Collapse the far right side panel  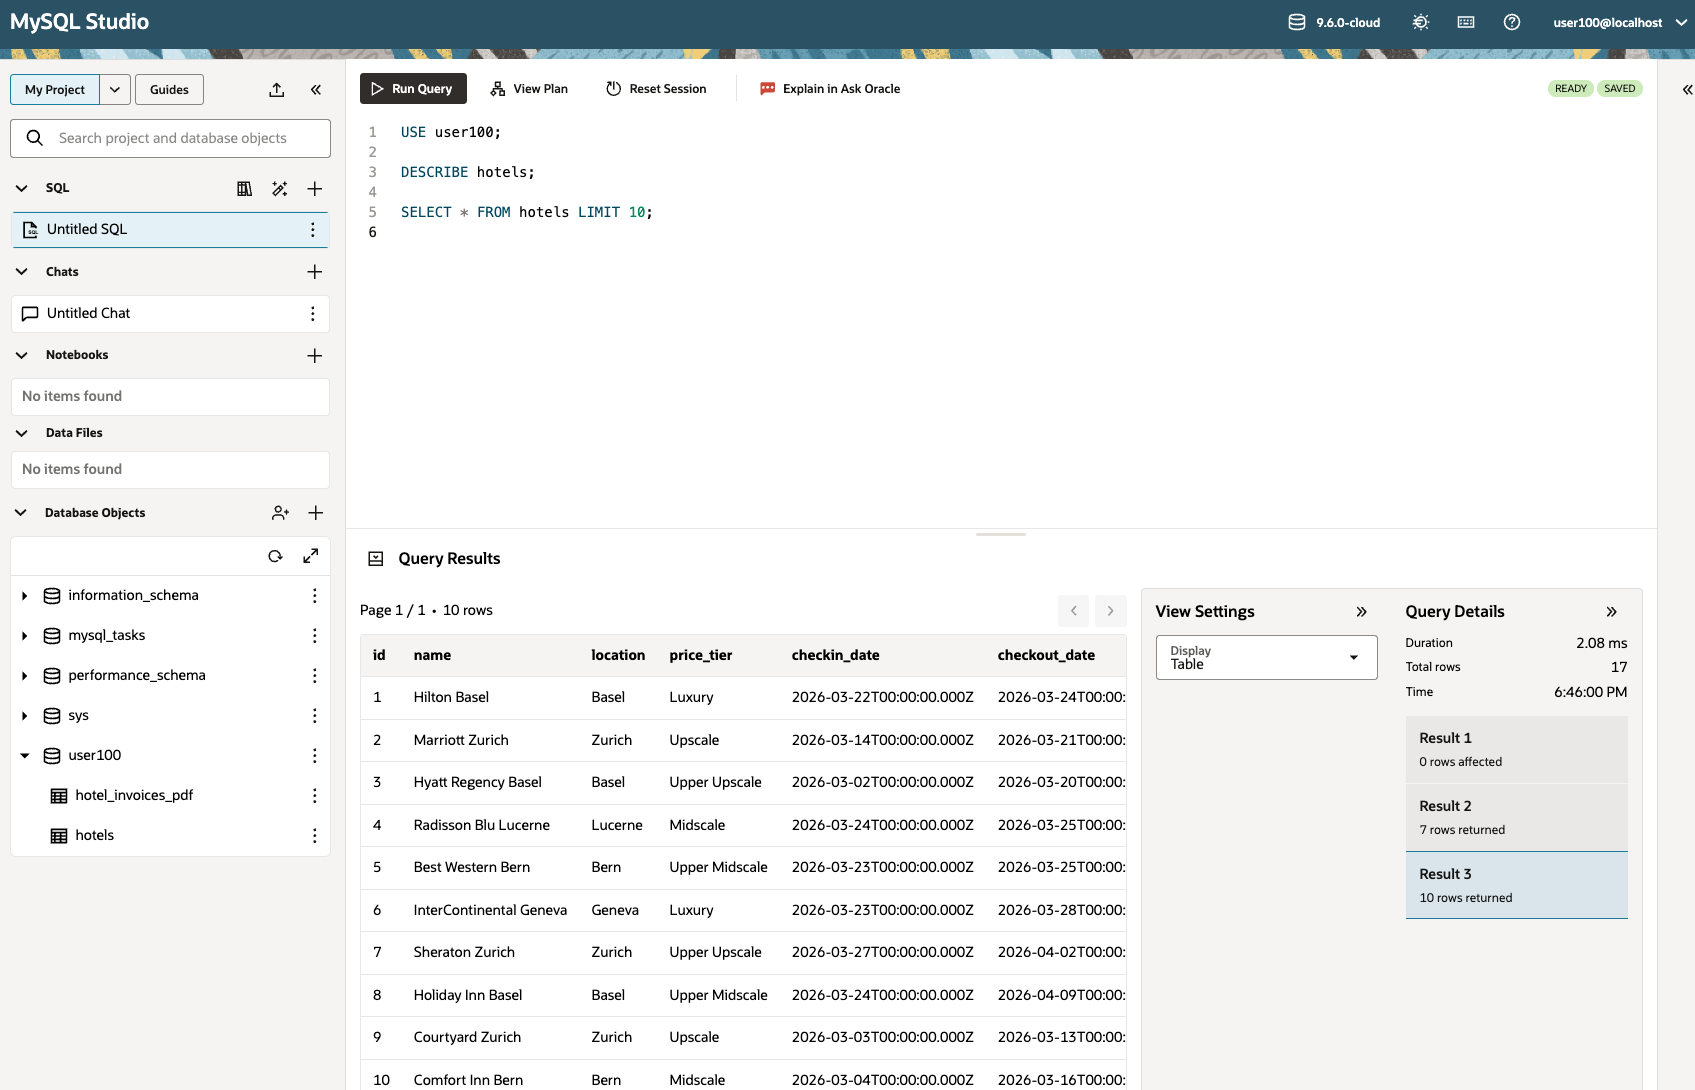point(1687,90)
